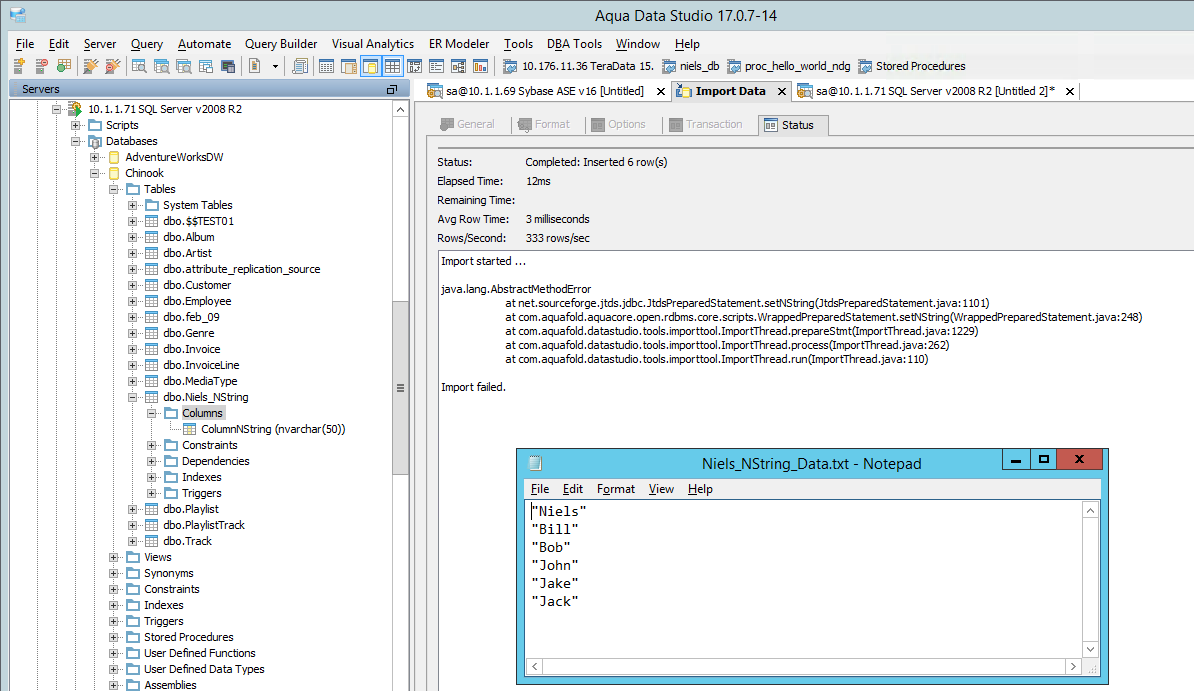Viewport: 1194px width, 691px height.
Task: Click the server icon with red minus
Action: click(42, 66)
